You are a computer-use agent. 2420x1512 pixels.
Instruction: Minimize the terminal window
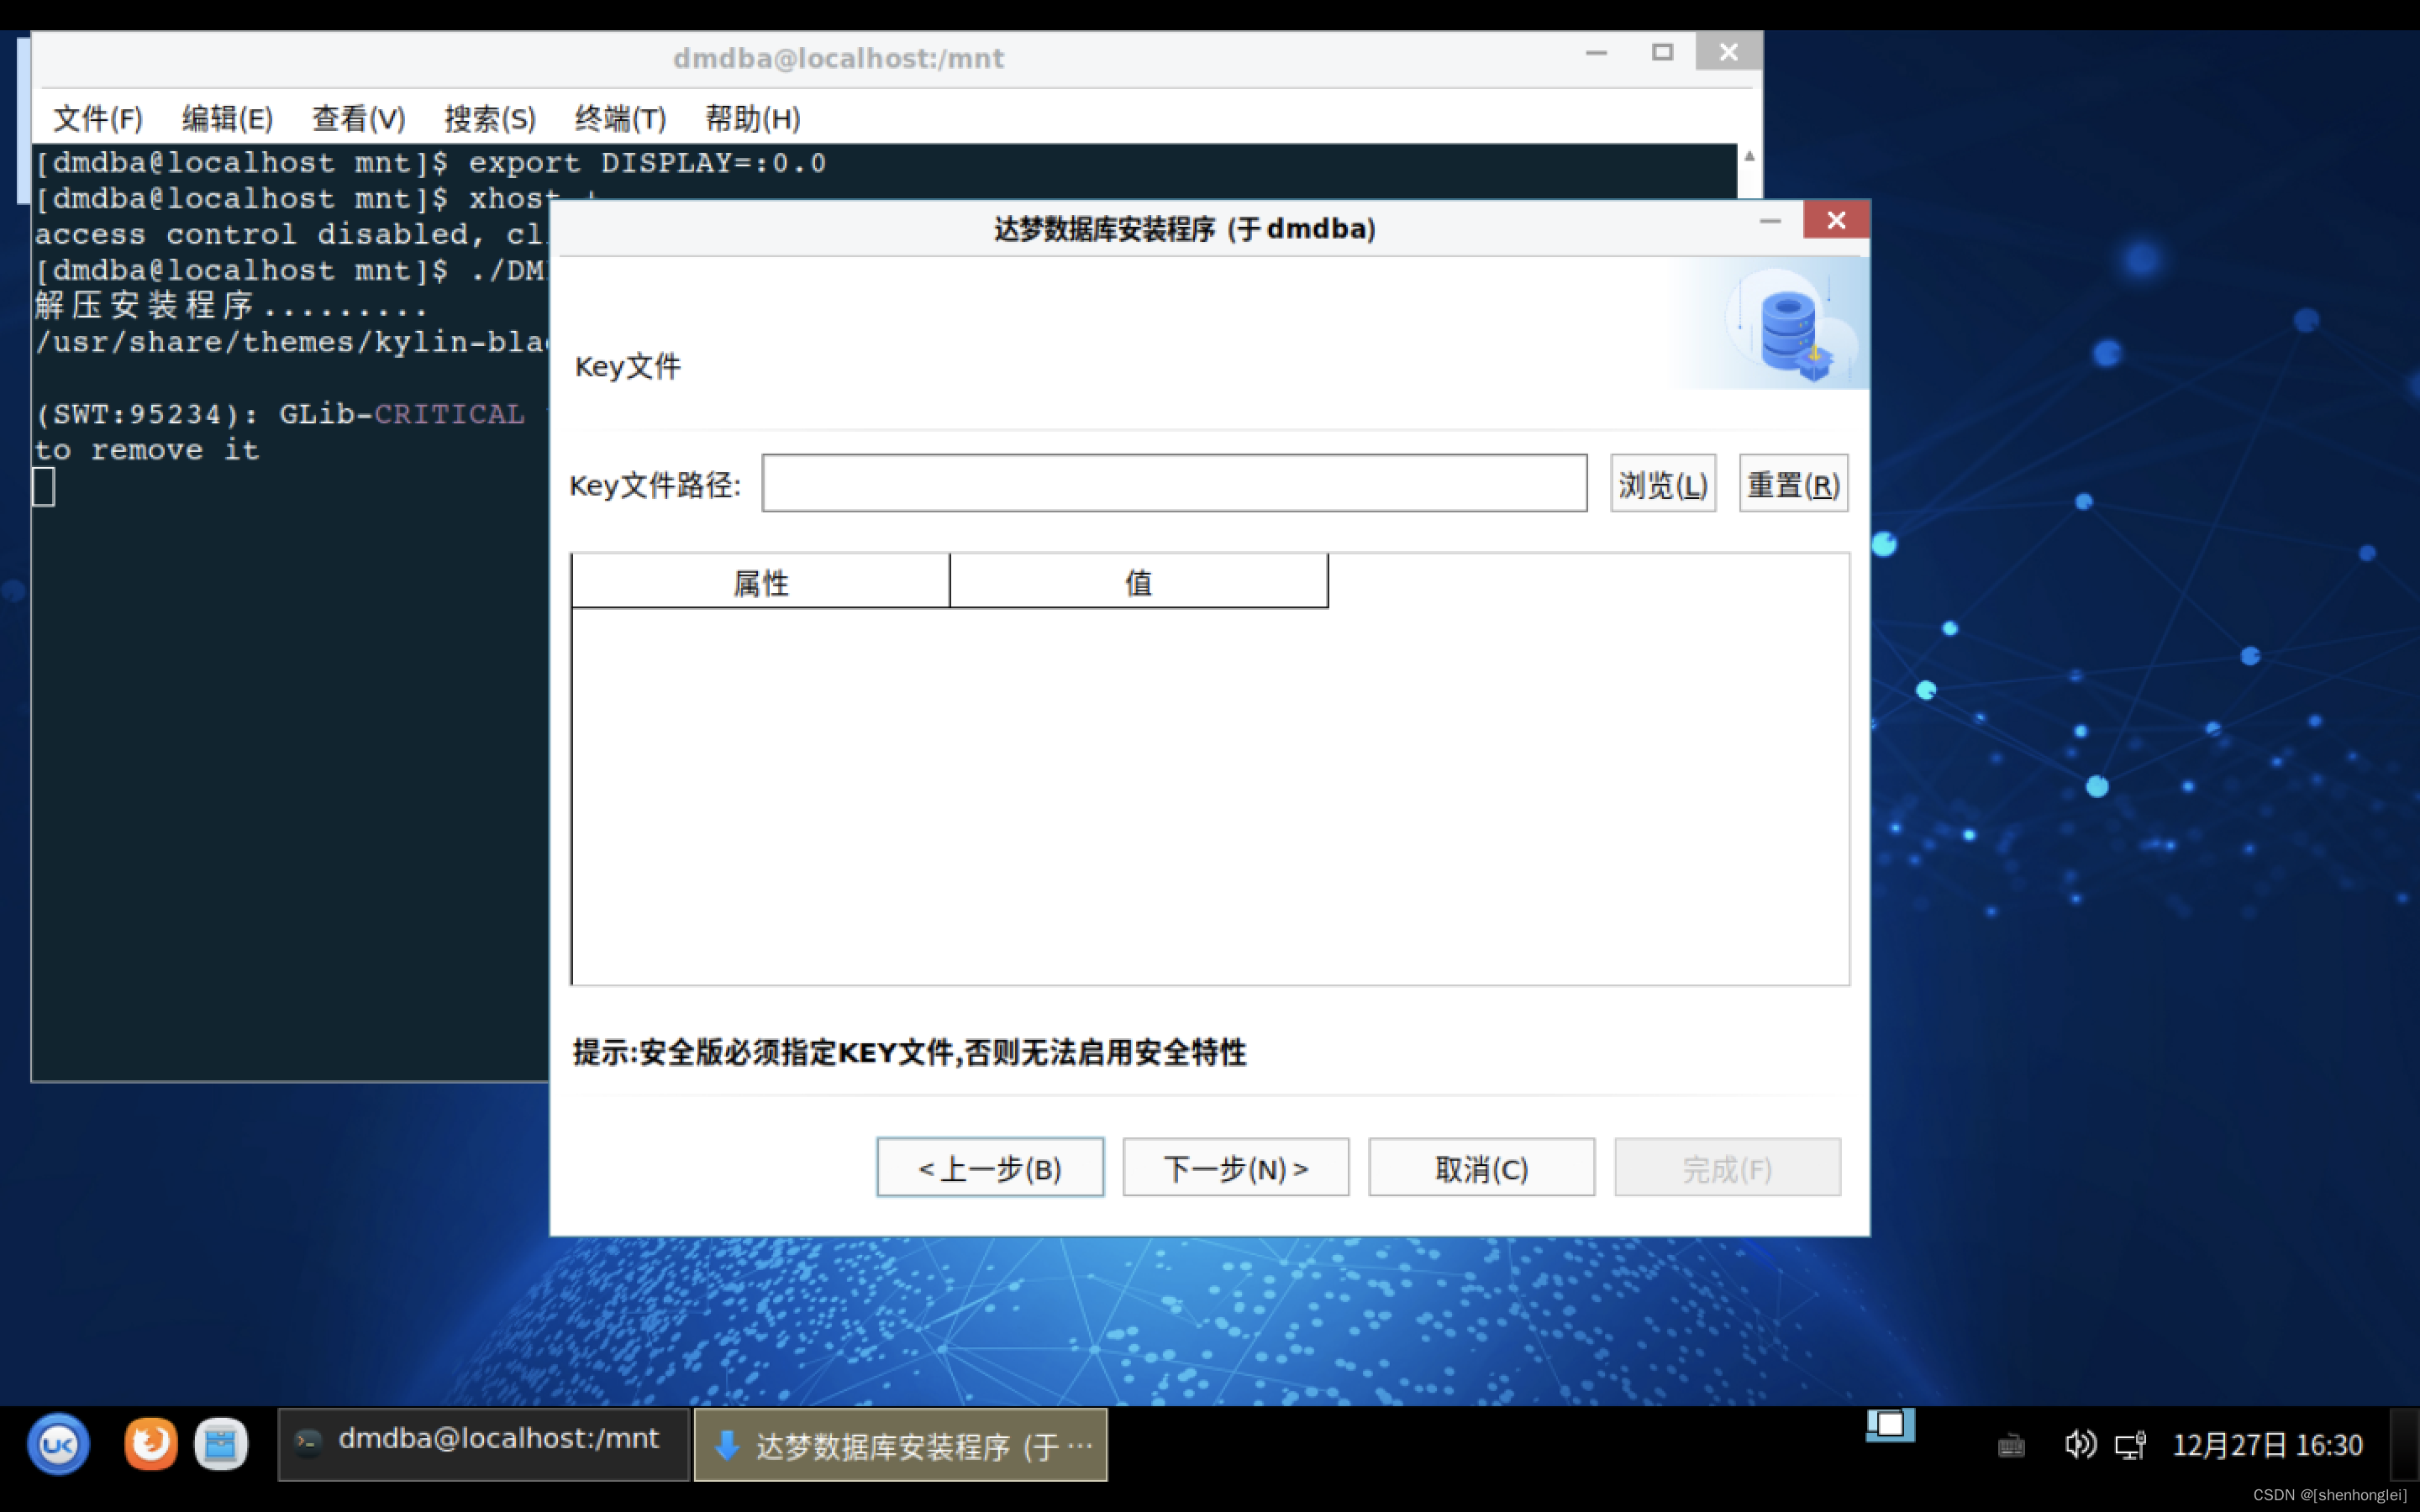(x=1596, y=52)
